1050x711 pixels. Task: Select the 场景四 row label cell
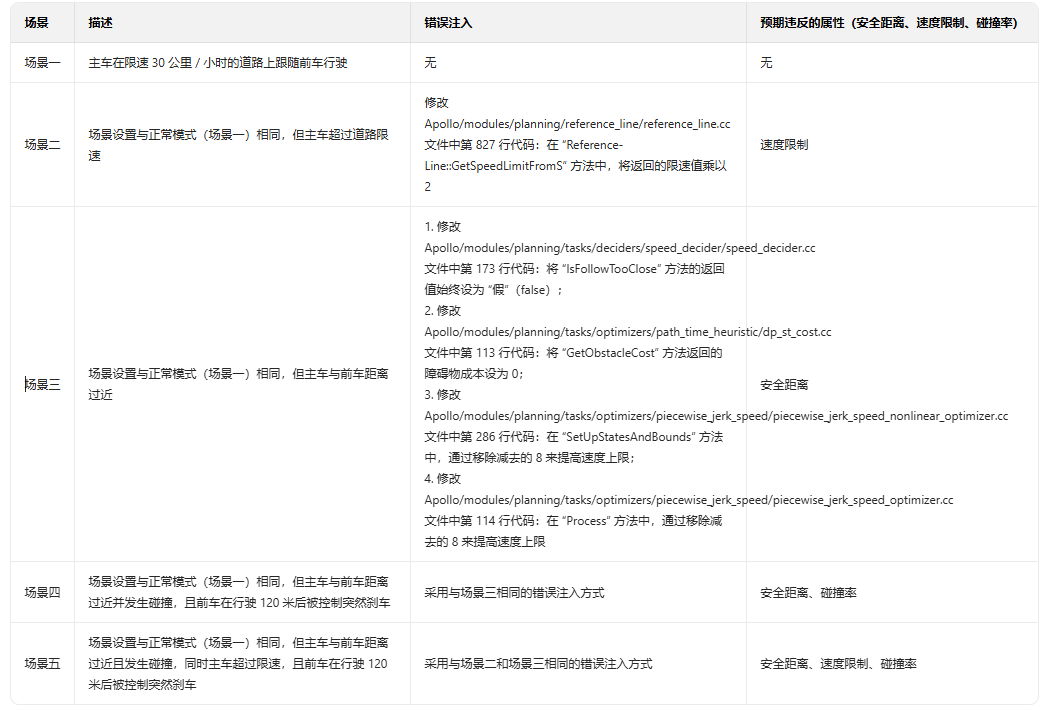(x=42, y=592)
